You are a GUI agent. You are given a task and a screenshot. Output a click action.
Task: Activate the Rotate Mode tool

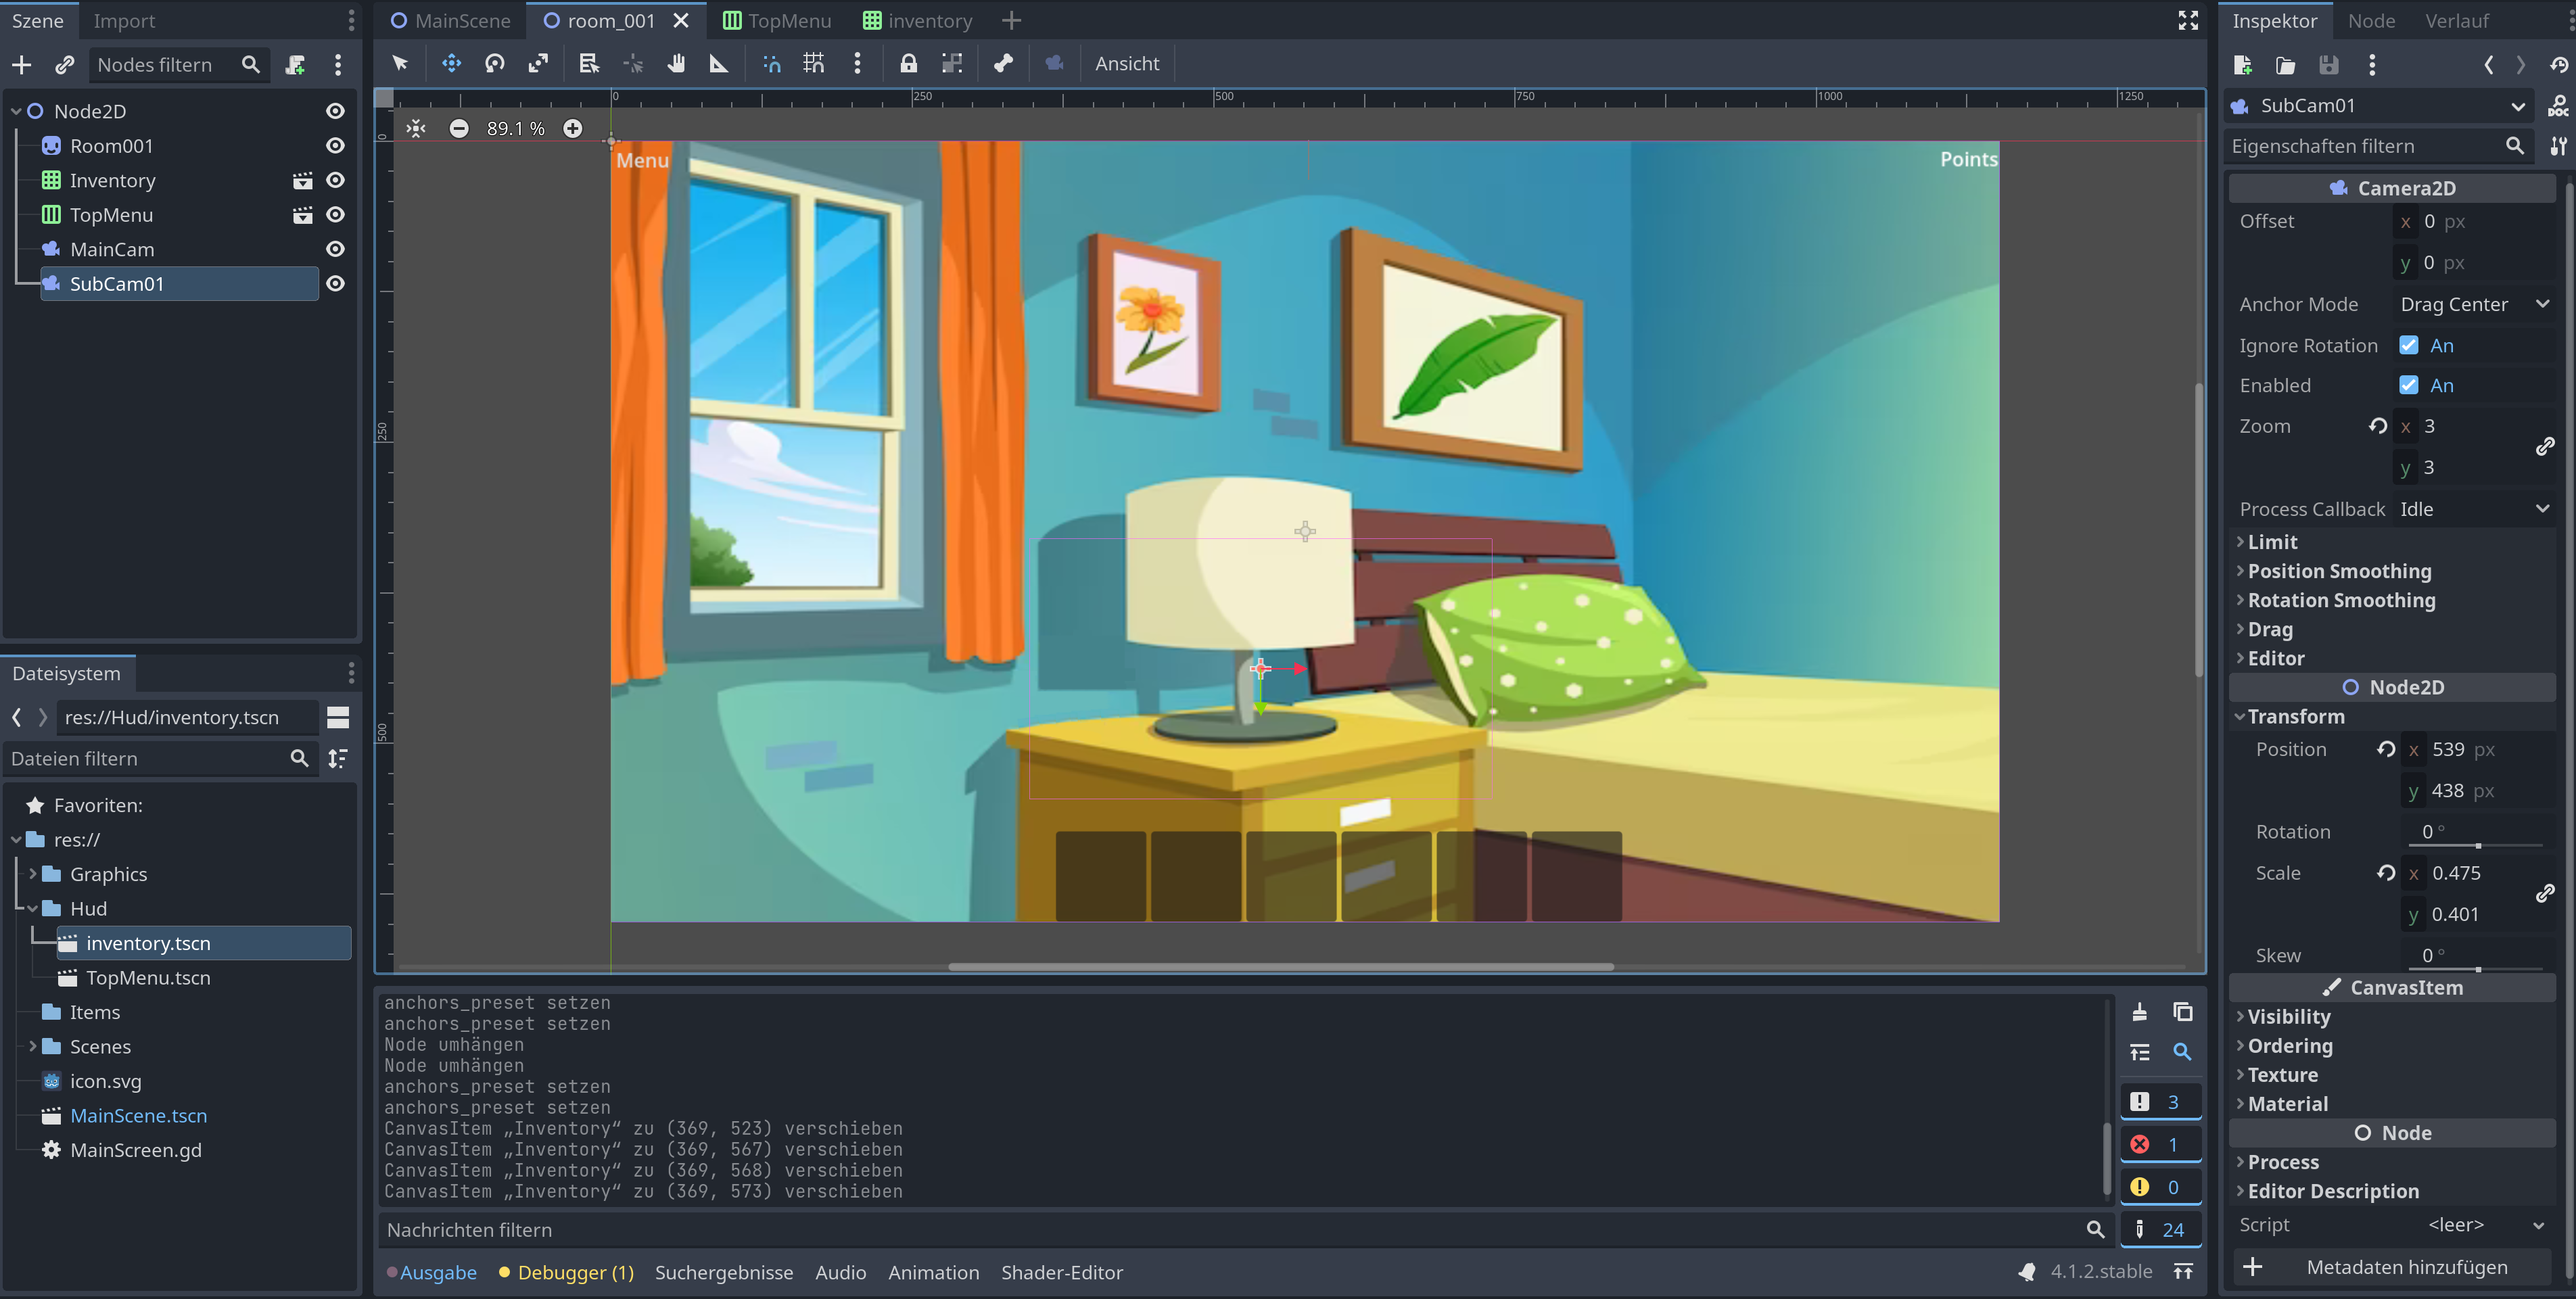coord(495,63)
